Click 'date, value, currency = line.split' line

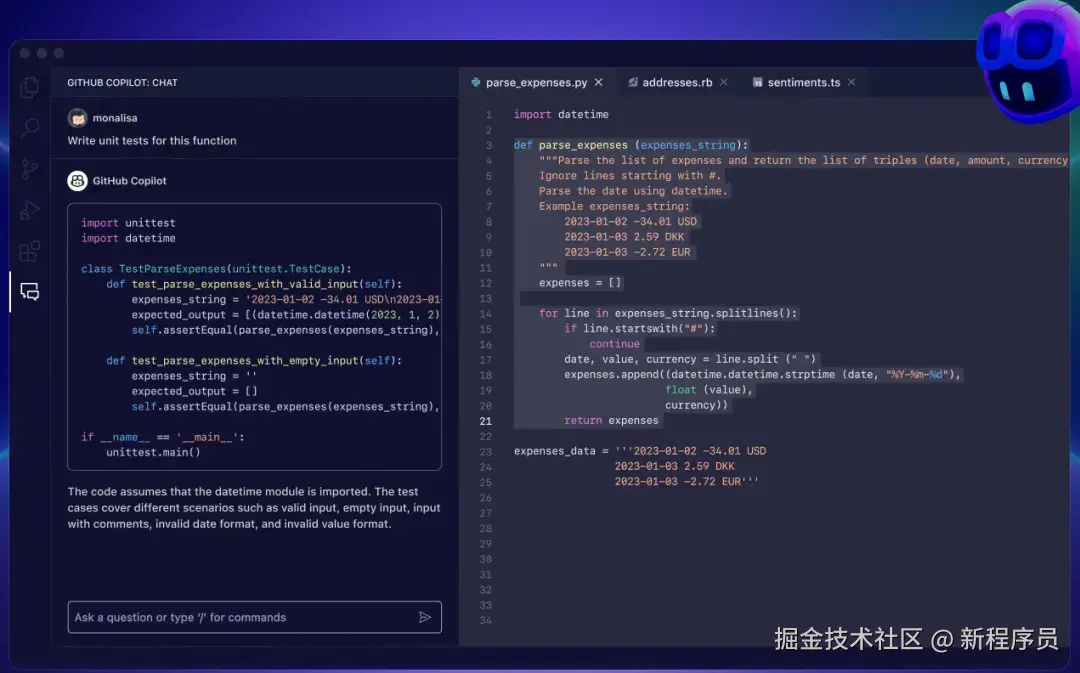point(690,360)
